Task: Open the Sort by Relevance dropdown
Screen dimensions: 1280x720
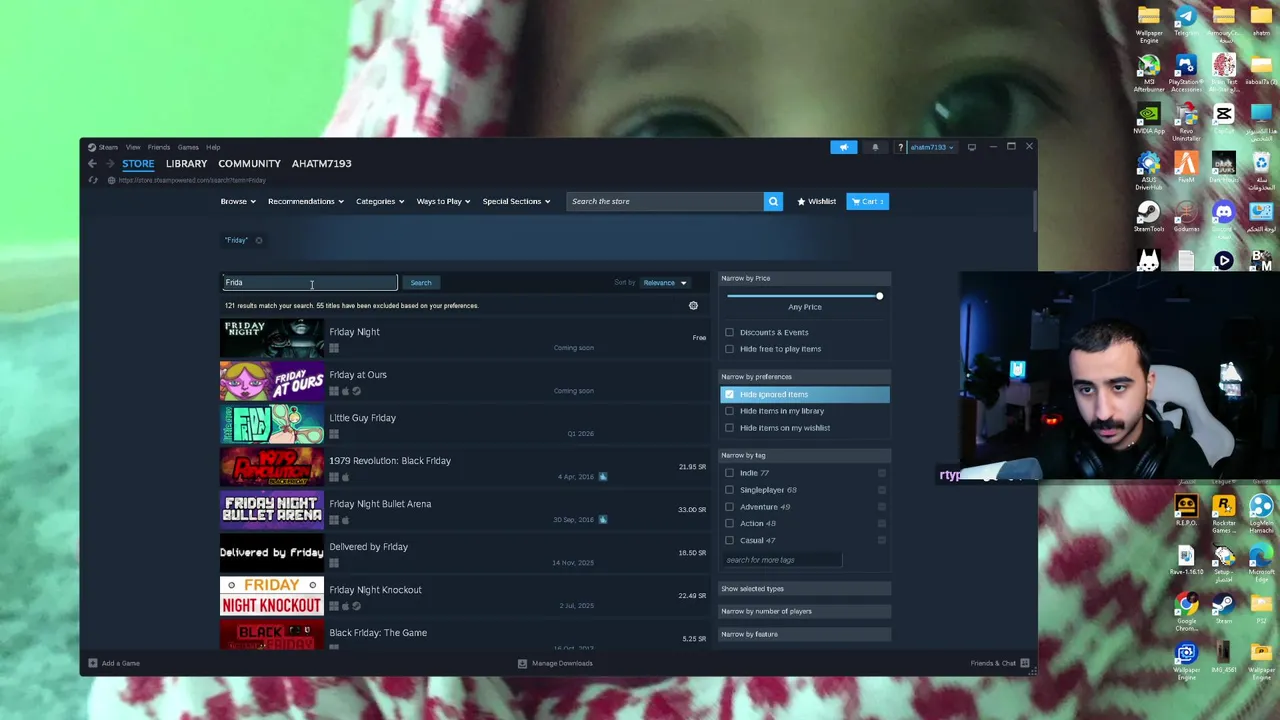Action: (x=665, y=283)
